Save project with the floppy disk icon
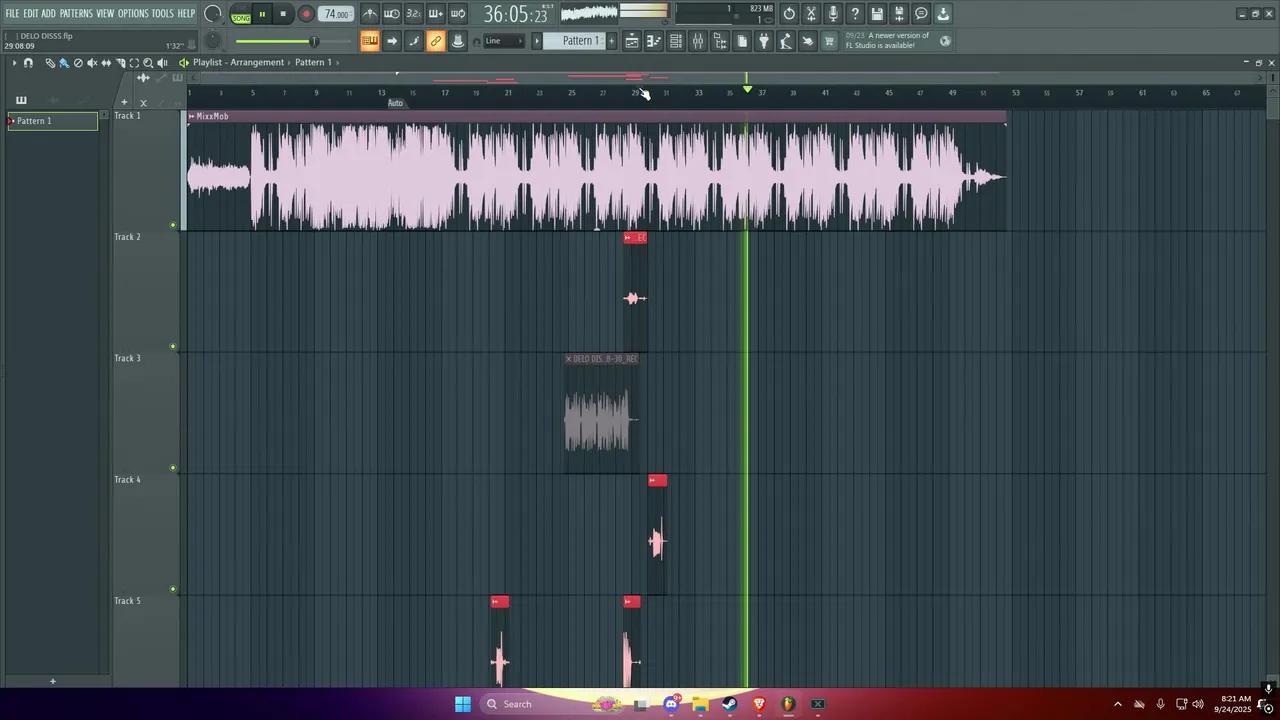The image size is (1280, 720). [877, 14]
